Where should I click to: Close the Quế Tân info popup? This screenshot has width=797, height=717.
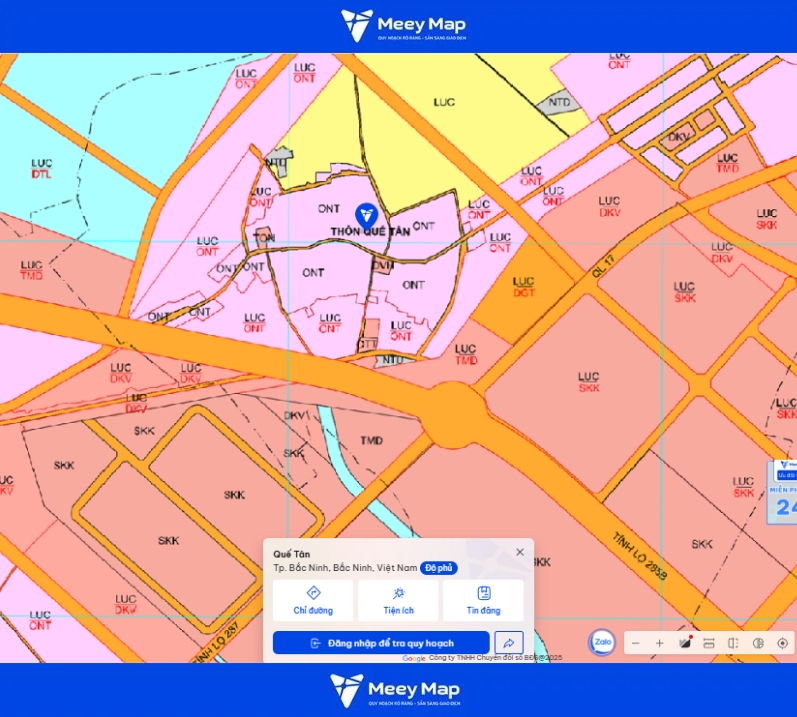pos(520,552)
